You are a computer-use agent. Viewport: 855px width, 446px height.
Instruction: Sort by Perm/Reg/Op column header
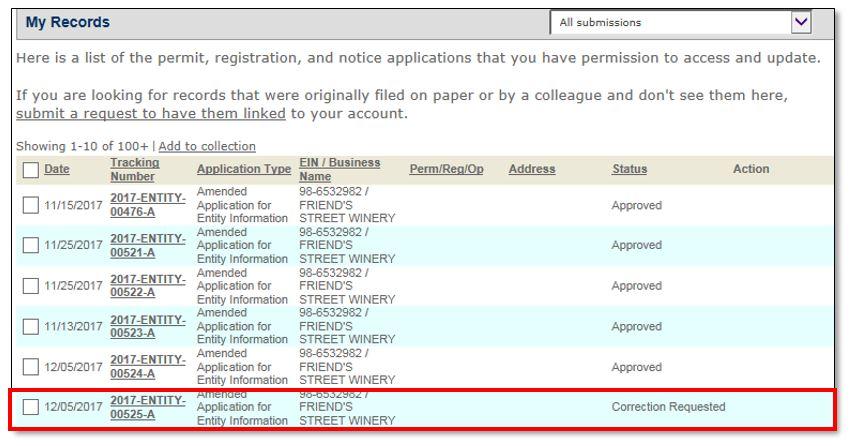[446, 170]
